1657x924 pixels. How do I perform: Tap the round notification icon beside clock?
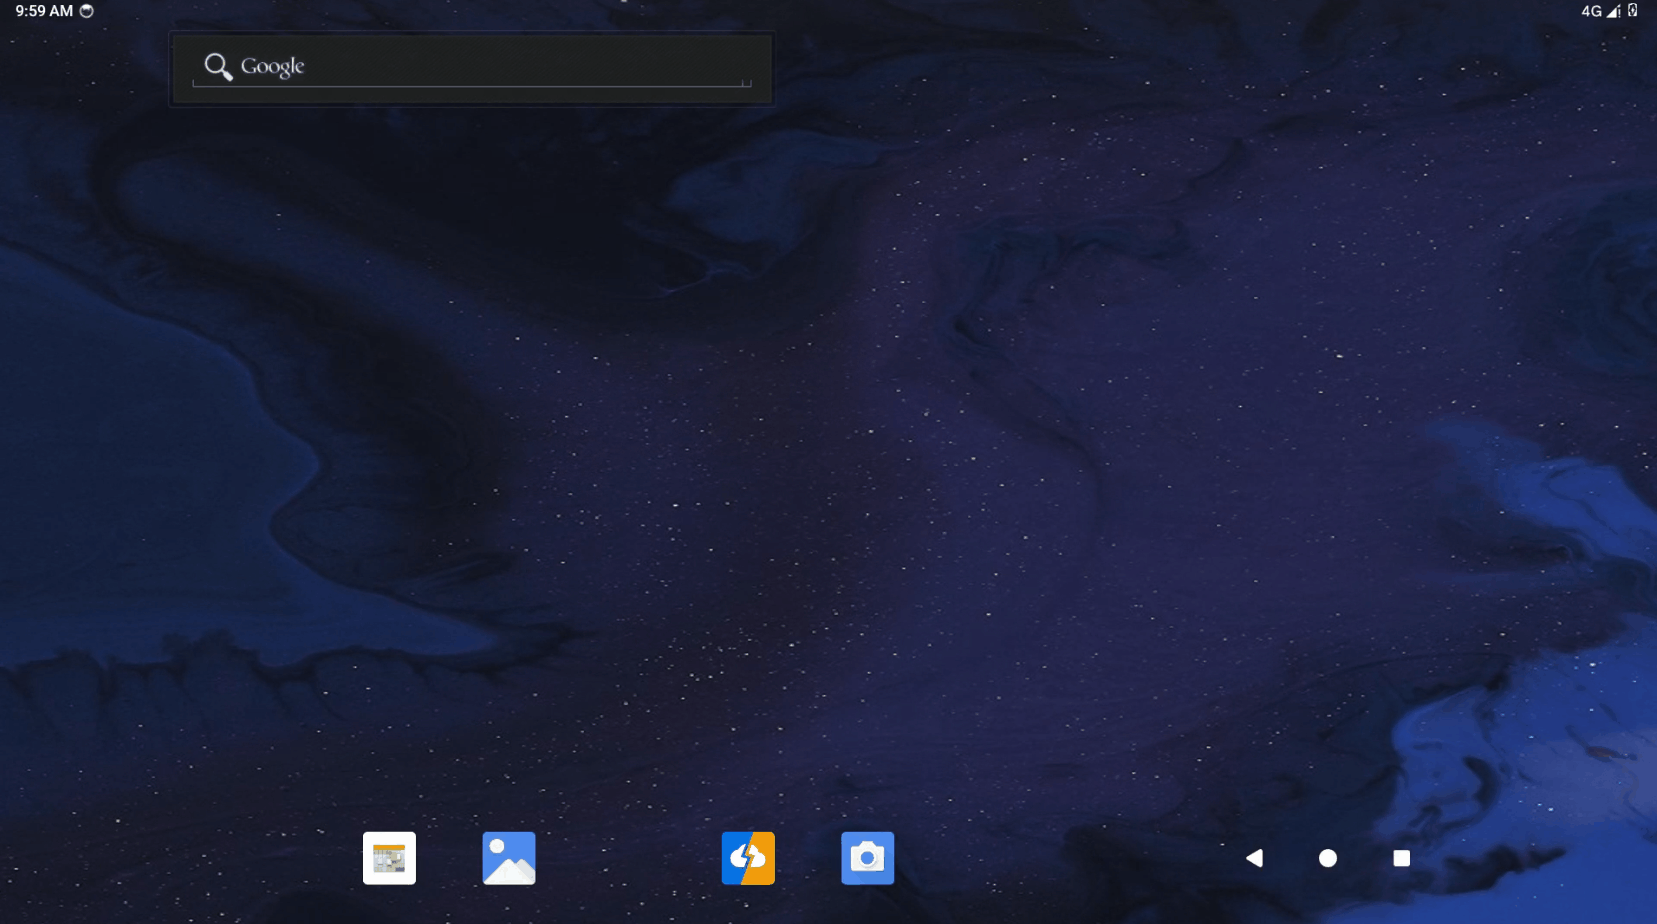[87, 11]
